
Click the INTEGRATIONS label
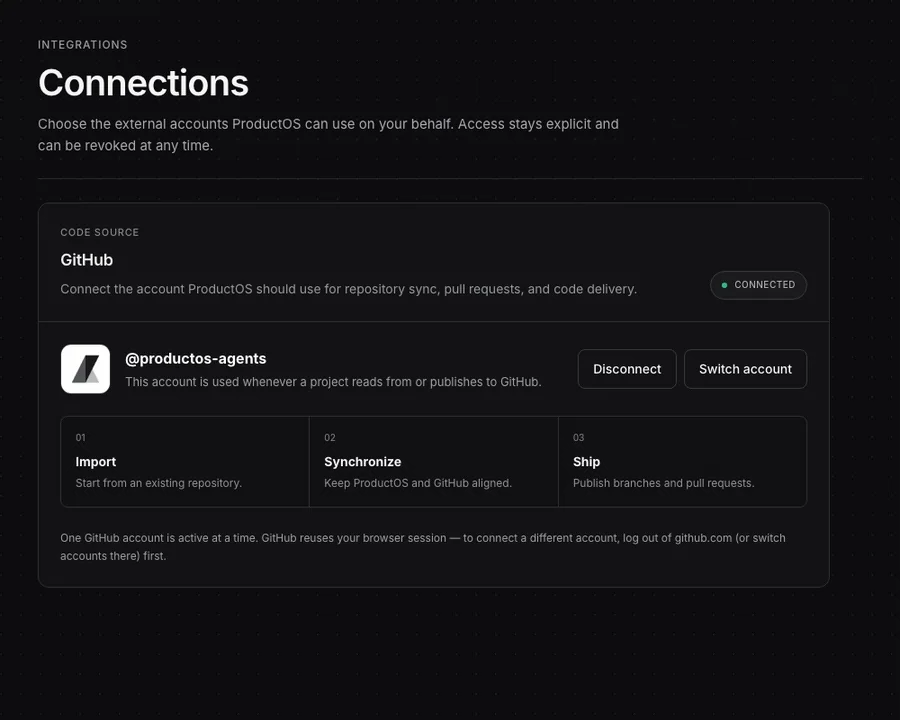tap(83, 45)
